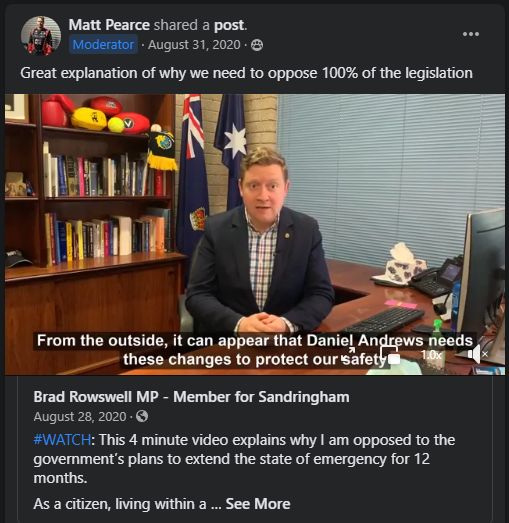Open Matt Pearce's profile picture
Viewport: 509px width, 523px height.
41,35
